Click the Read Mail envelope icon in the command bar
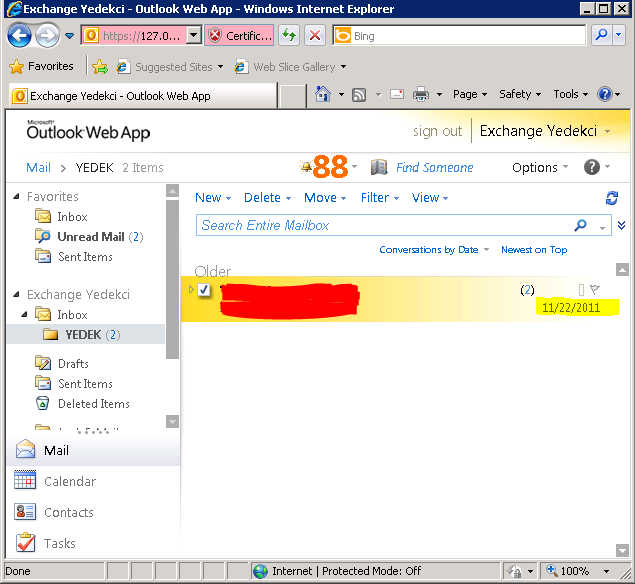The image size is (635, 584). point(396,95)
